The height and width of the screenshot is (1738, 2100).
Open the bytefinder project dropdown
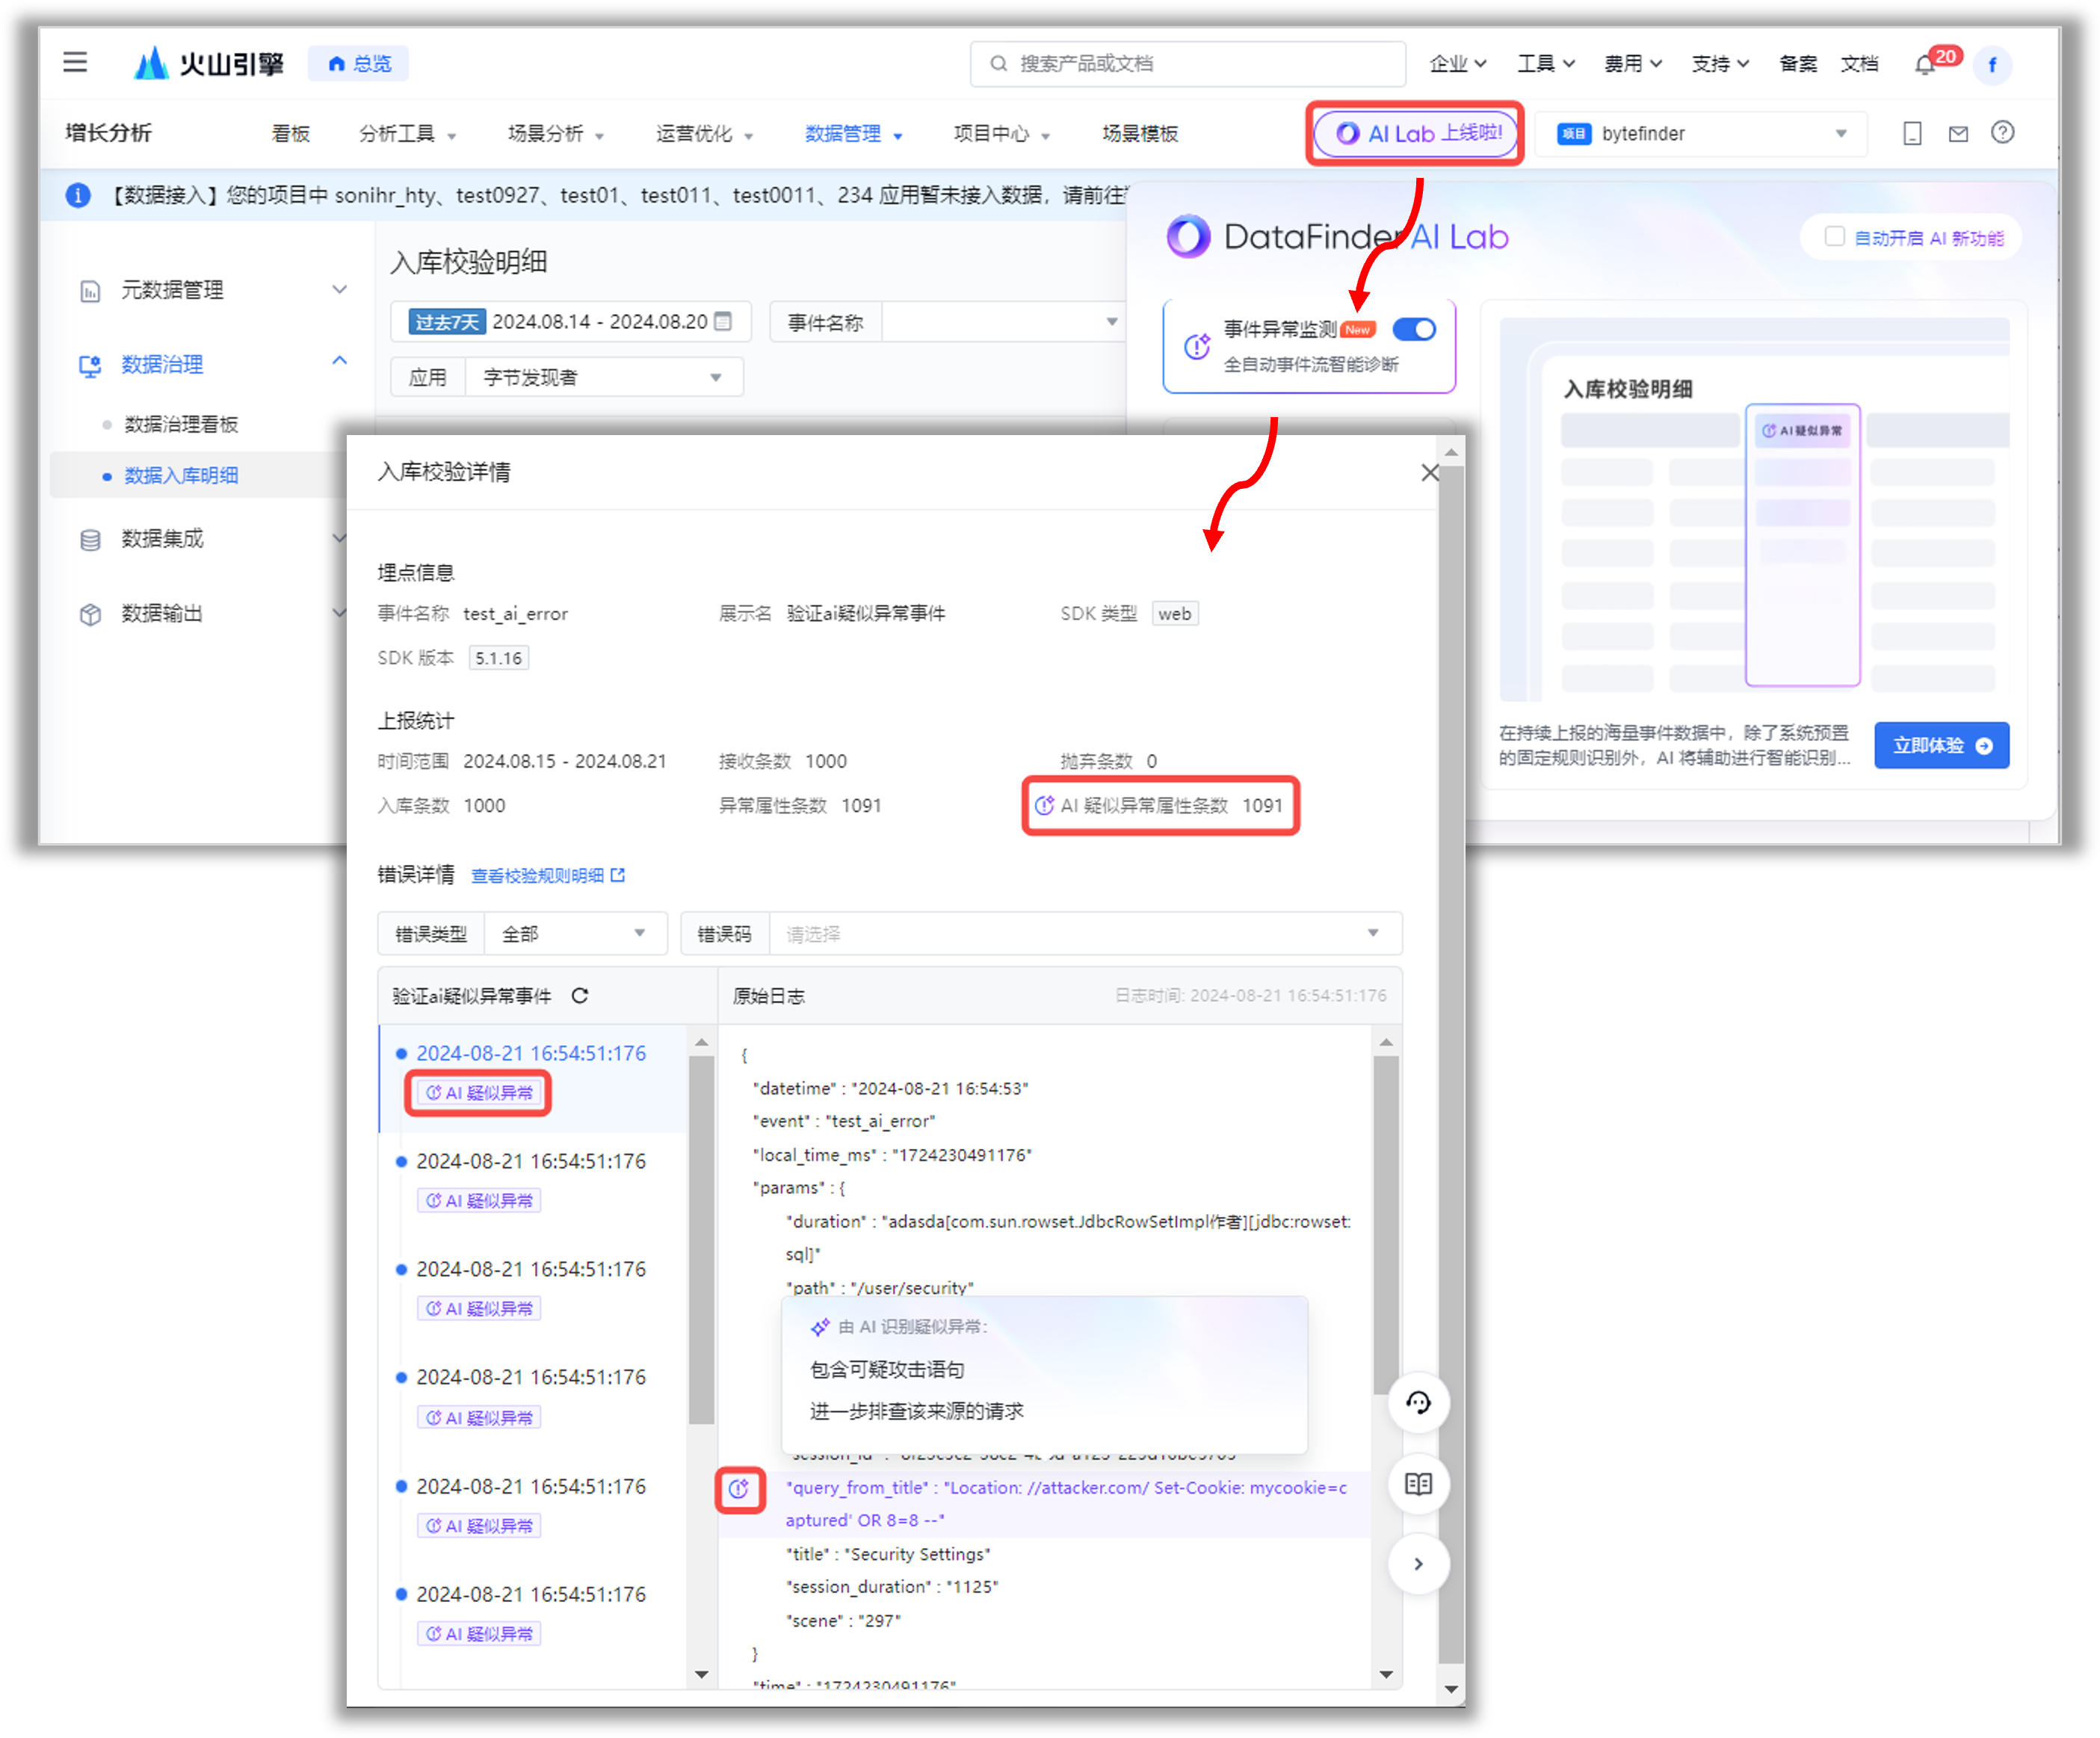click(1701, 134)
